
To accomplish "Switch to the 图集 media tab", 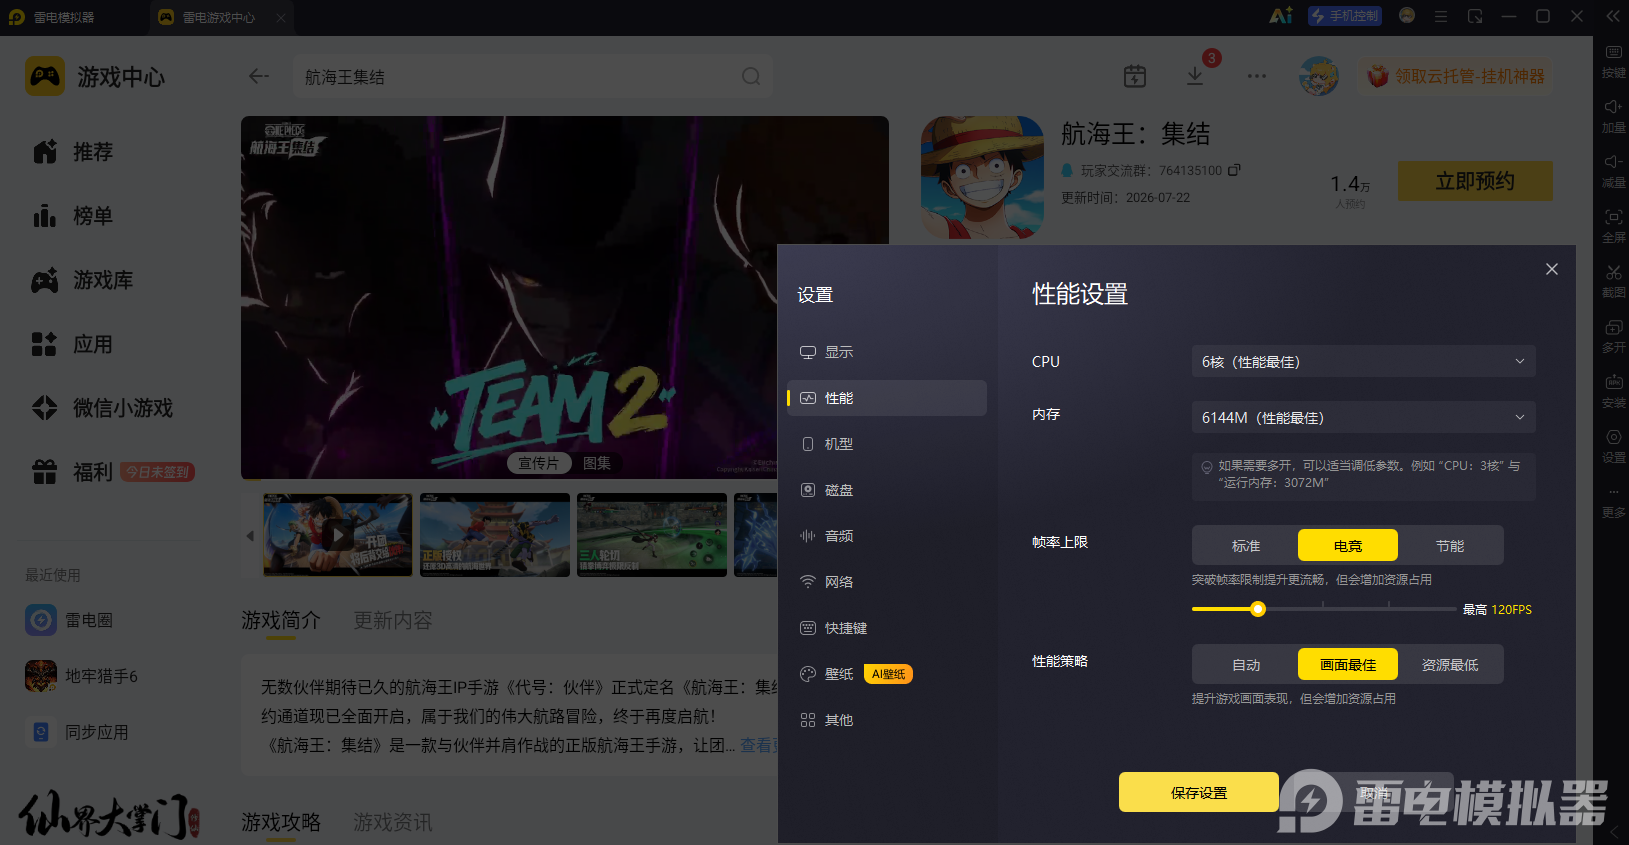I will 597,463.
